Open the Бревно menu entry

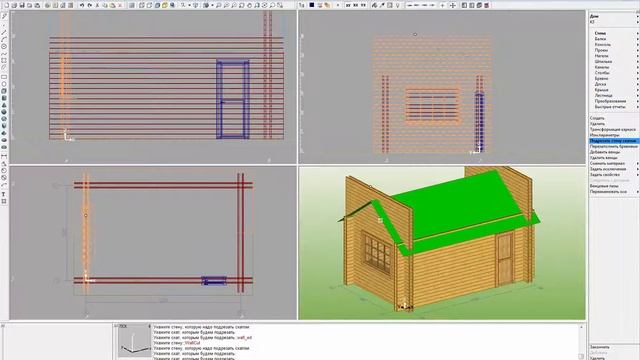click(x=616, y=78)
